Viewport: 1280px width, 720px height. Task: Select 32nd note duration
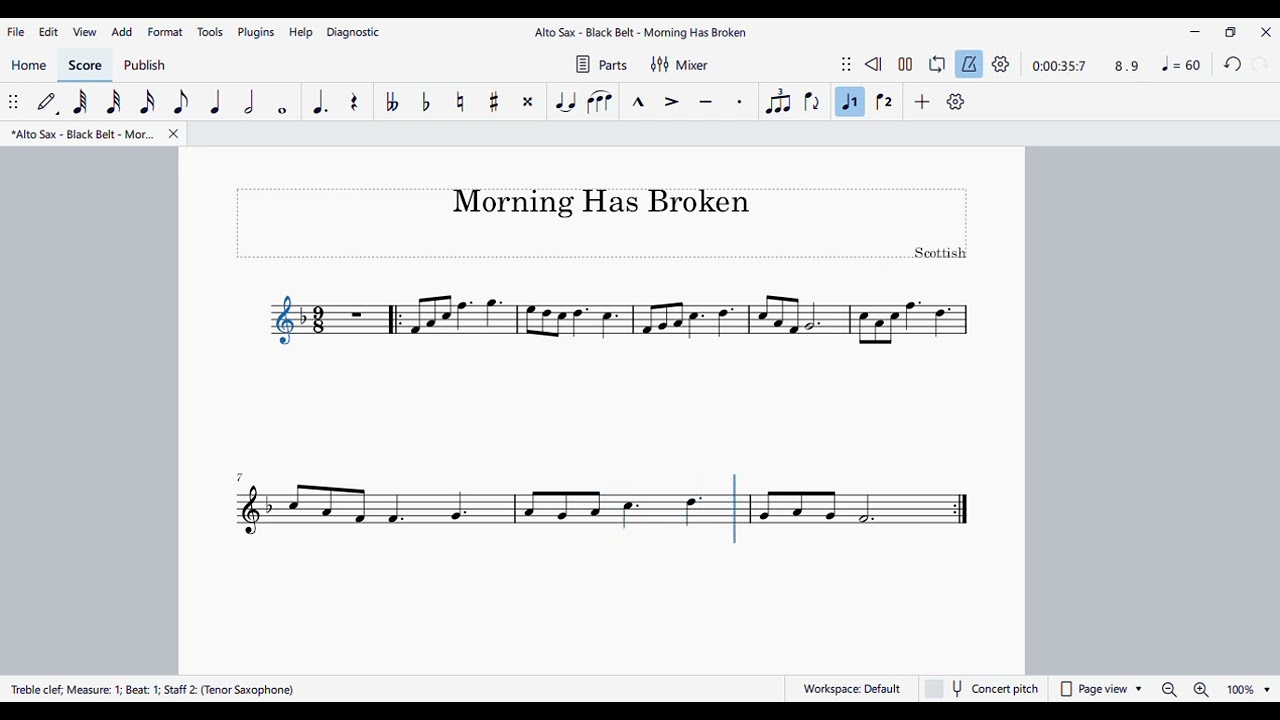114,102
